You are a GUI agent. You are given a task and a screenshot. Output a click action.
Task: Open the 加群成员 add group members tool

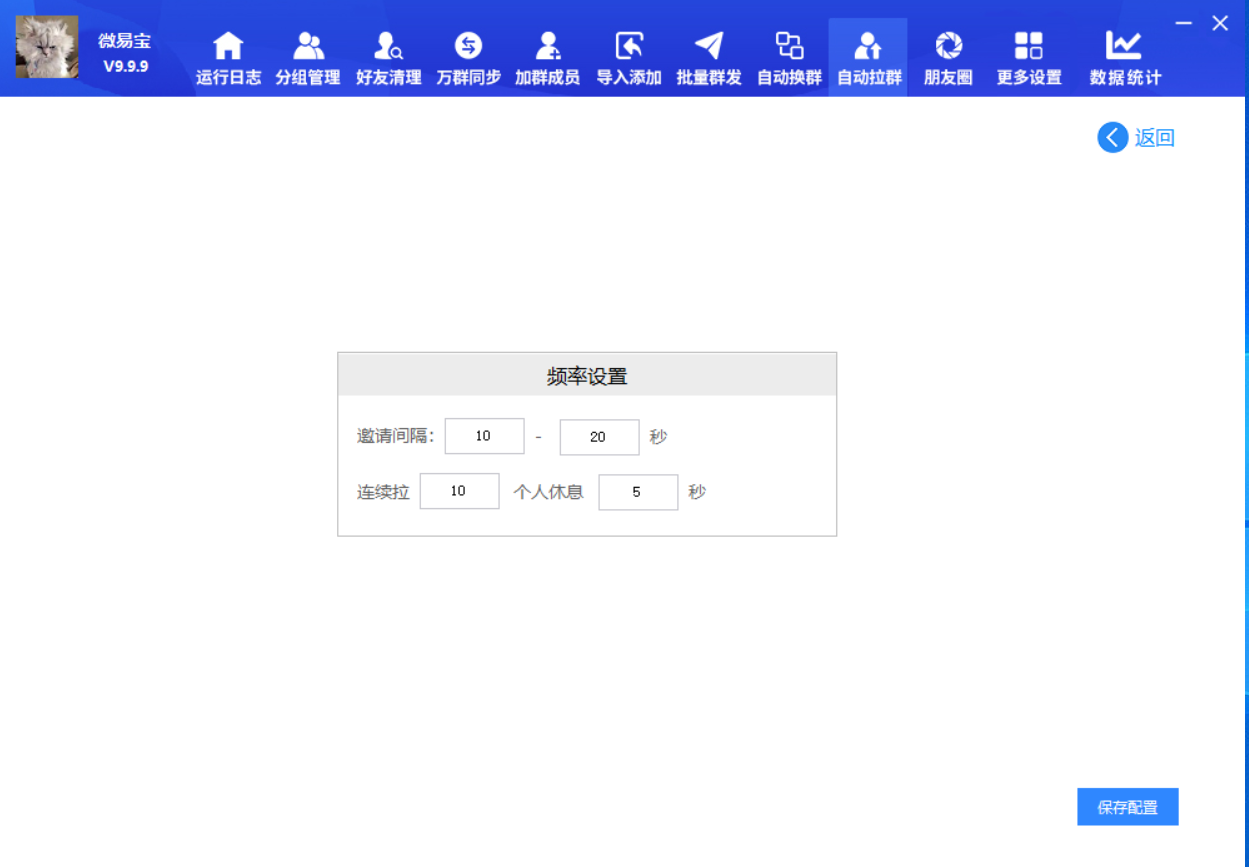(547, 55)
